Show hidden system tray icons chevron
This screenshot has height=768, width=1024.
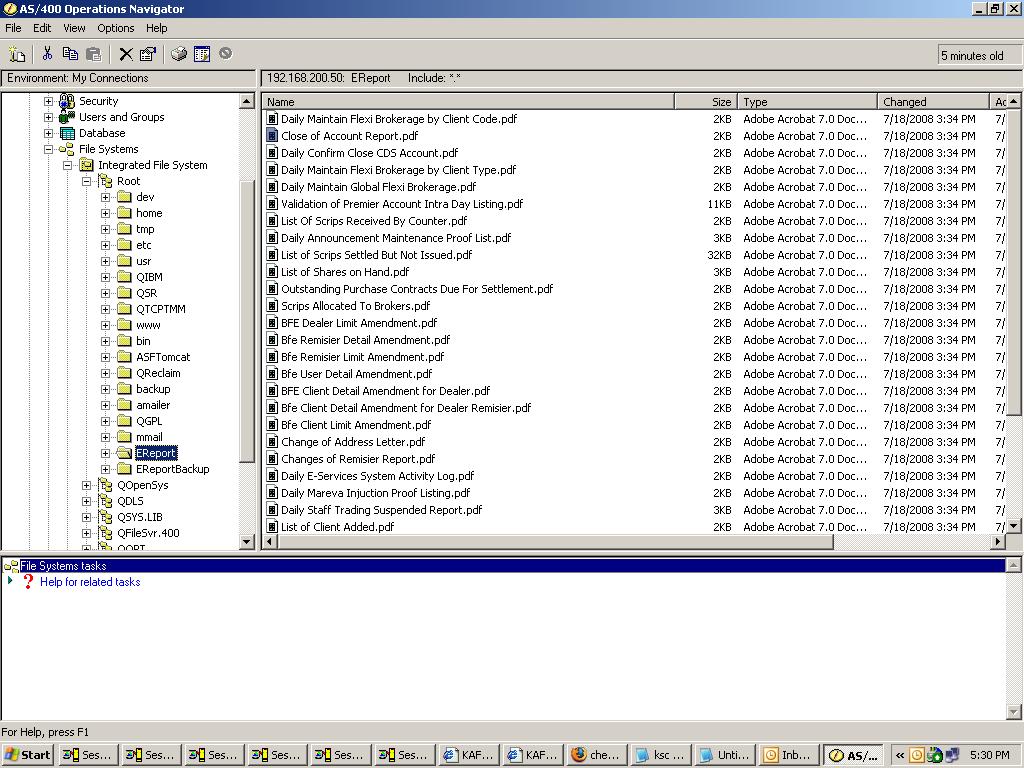coord(900,755)
